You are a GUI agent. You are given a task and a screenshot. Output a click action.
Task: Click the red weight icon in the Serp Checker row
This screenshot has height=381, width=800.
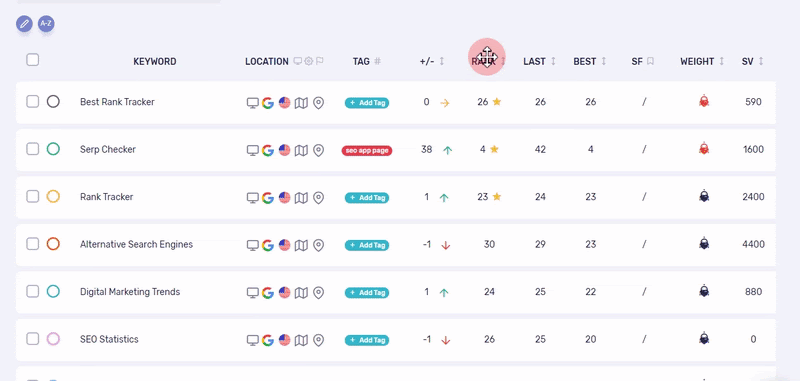pos(704,149)
